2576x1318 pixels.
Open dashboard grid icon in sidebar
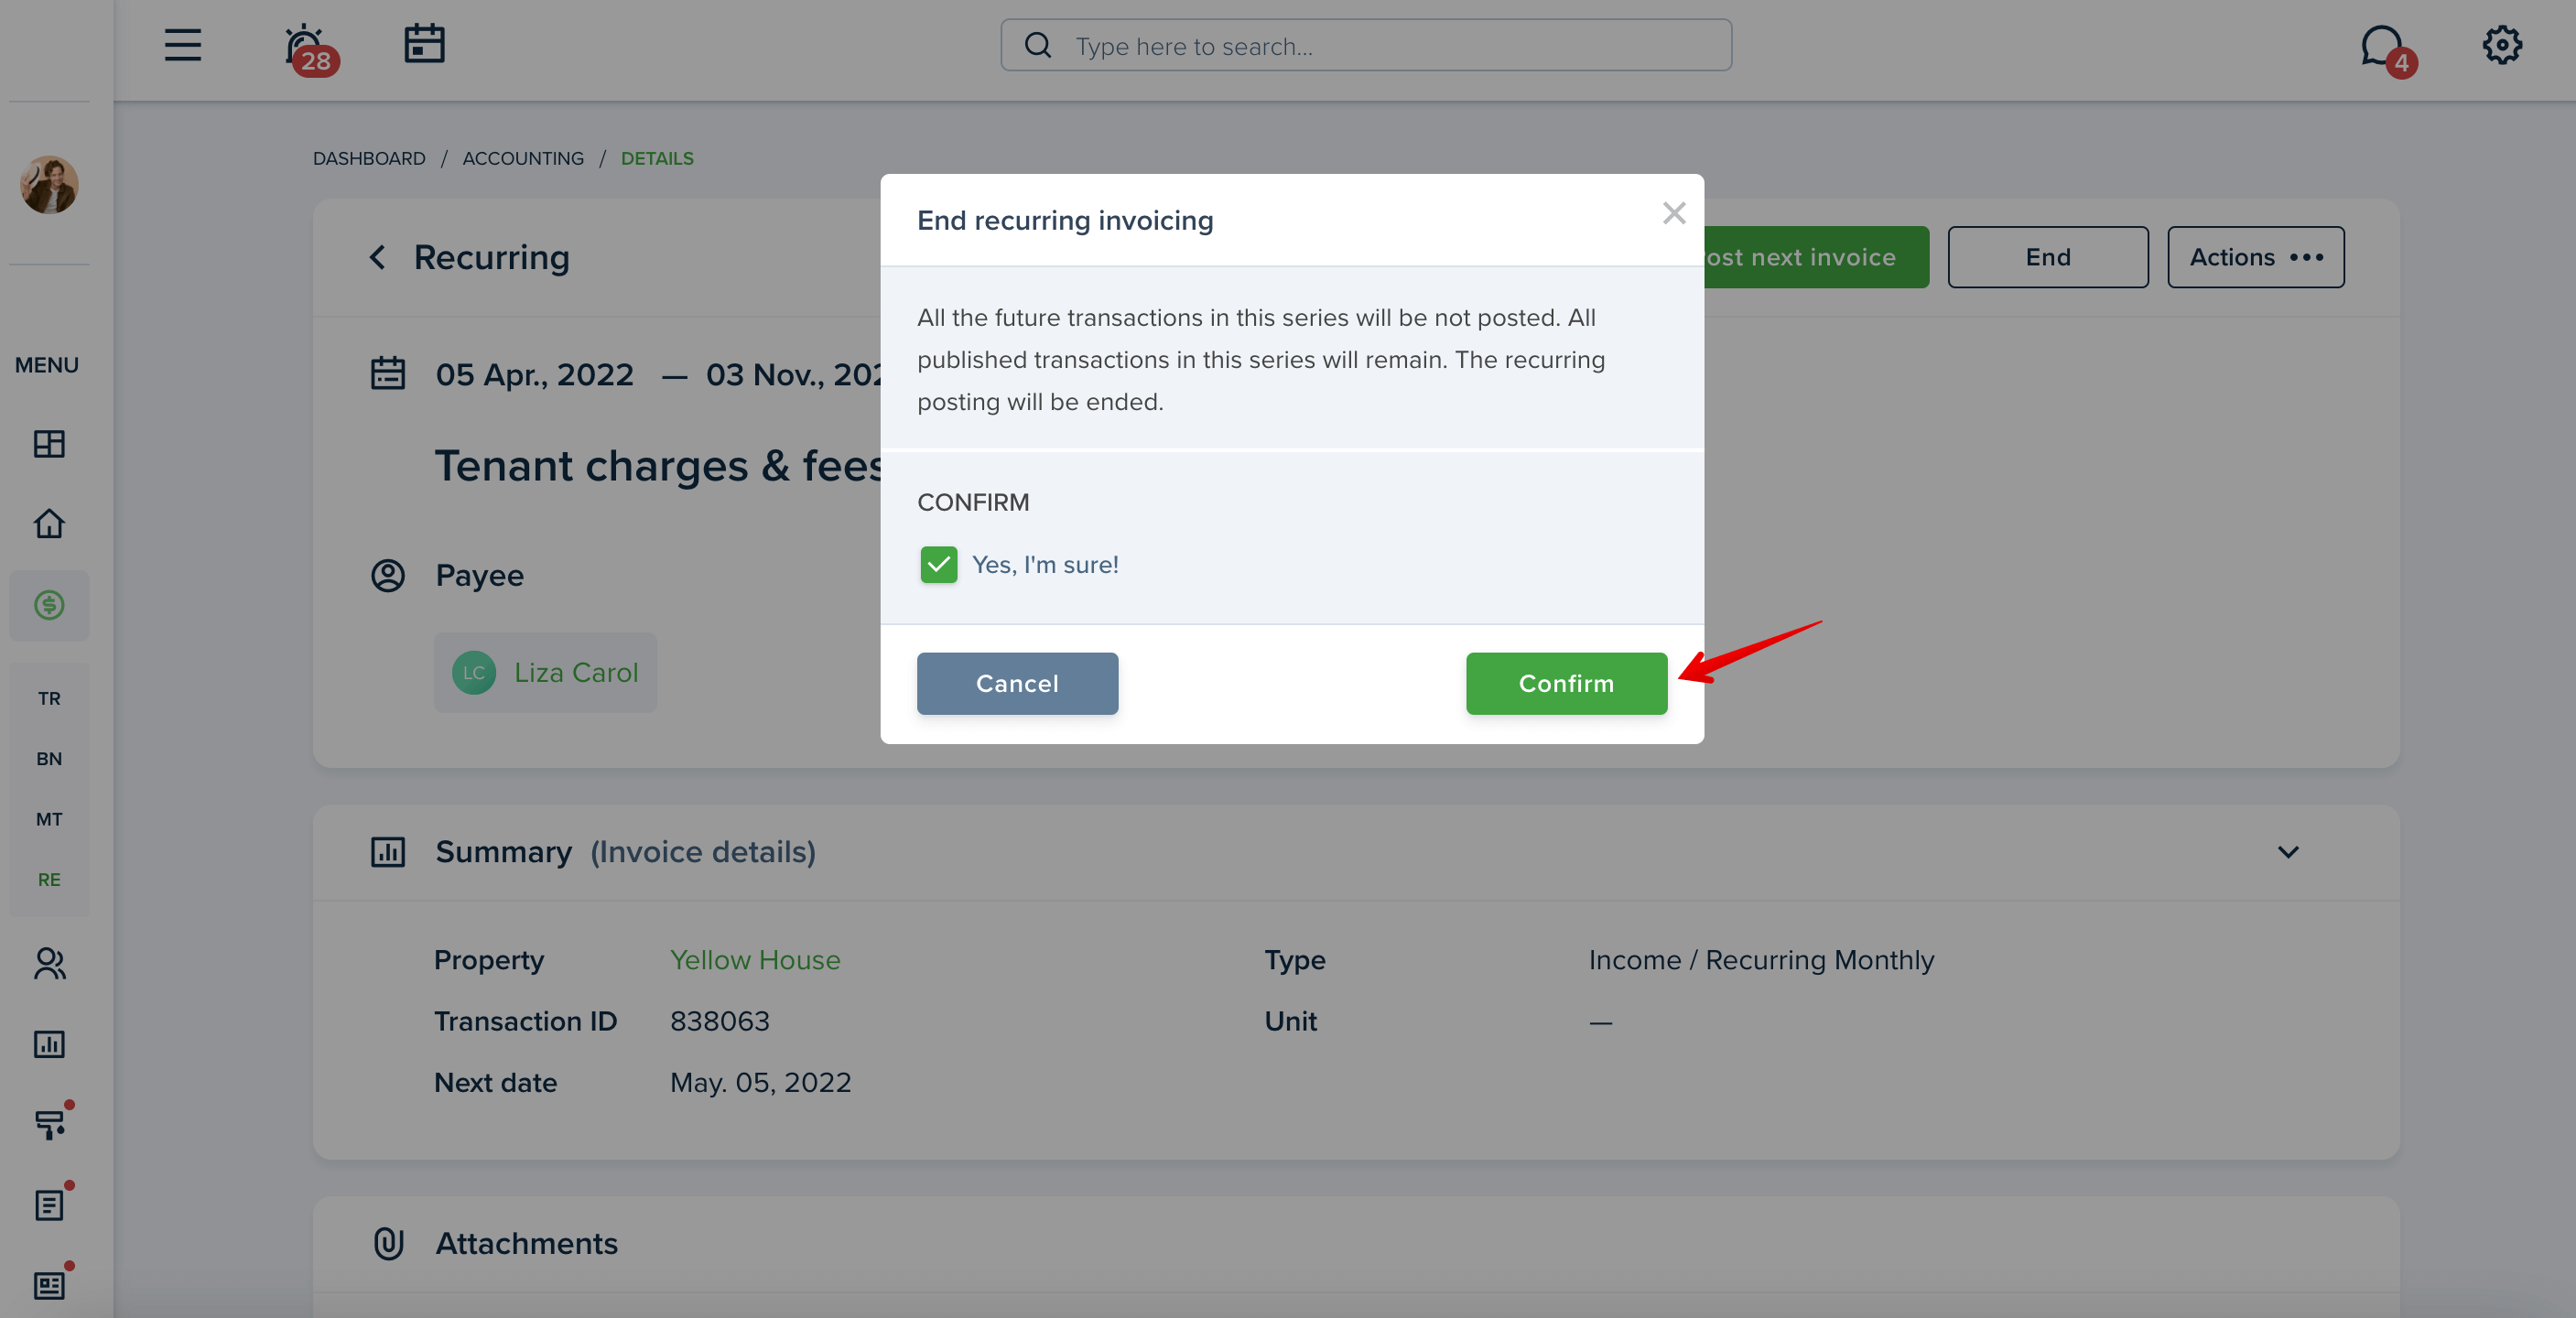click(49, 443)
